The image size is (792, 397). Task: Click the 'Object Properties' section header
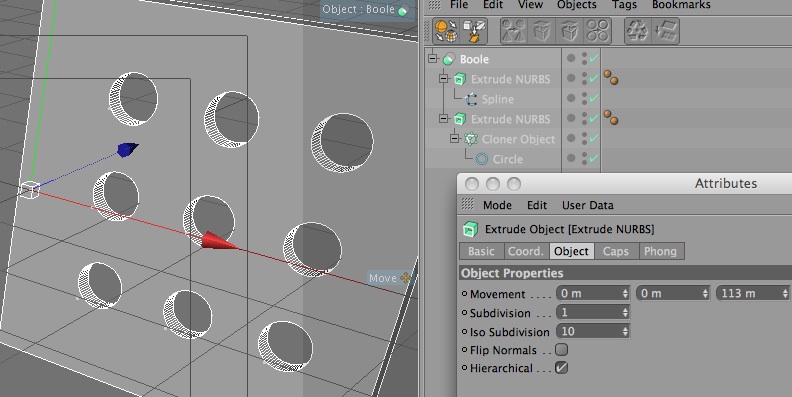click(x=625, y=273)
